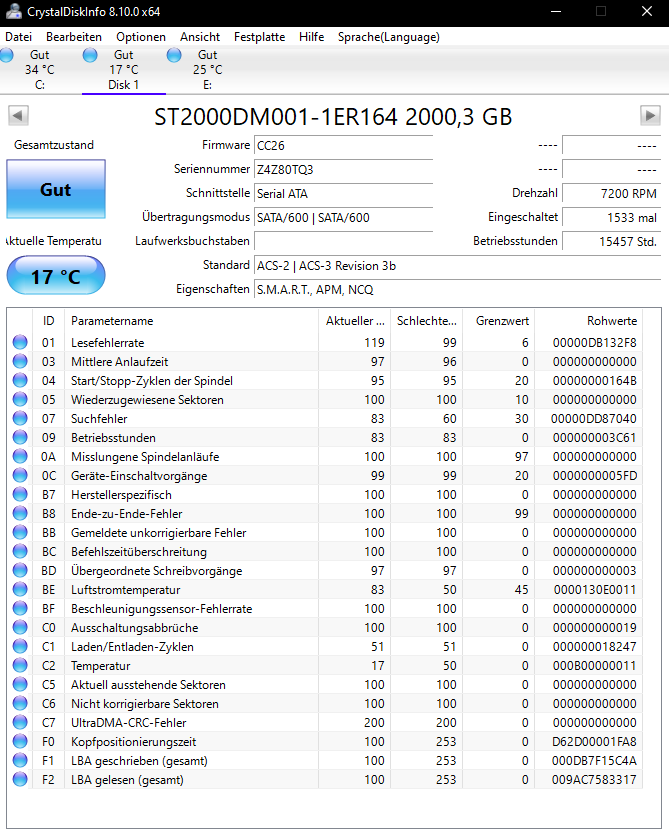Click status orb for Befehlszeitüberschreitung
Image resolution: width=669 pixels, height=837 pixels.
tap(20, 551)
